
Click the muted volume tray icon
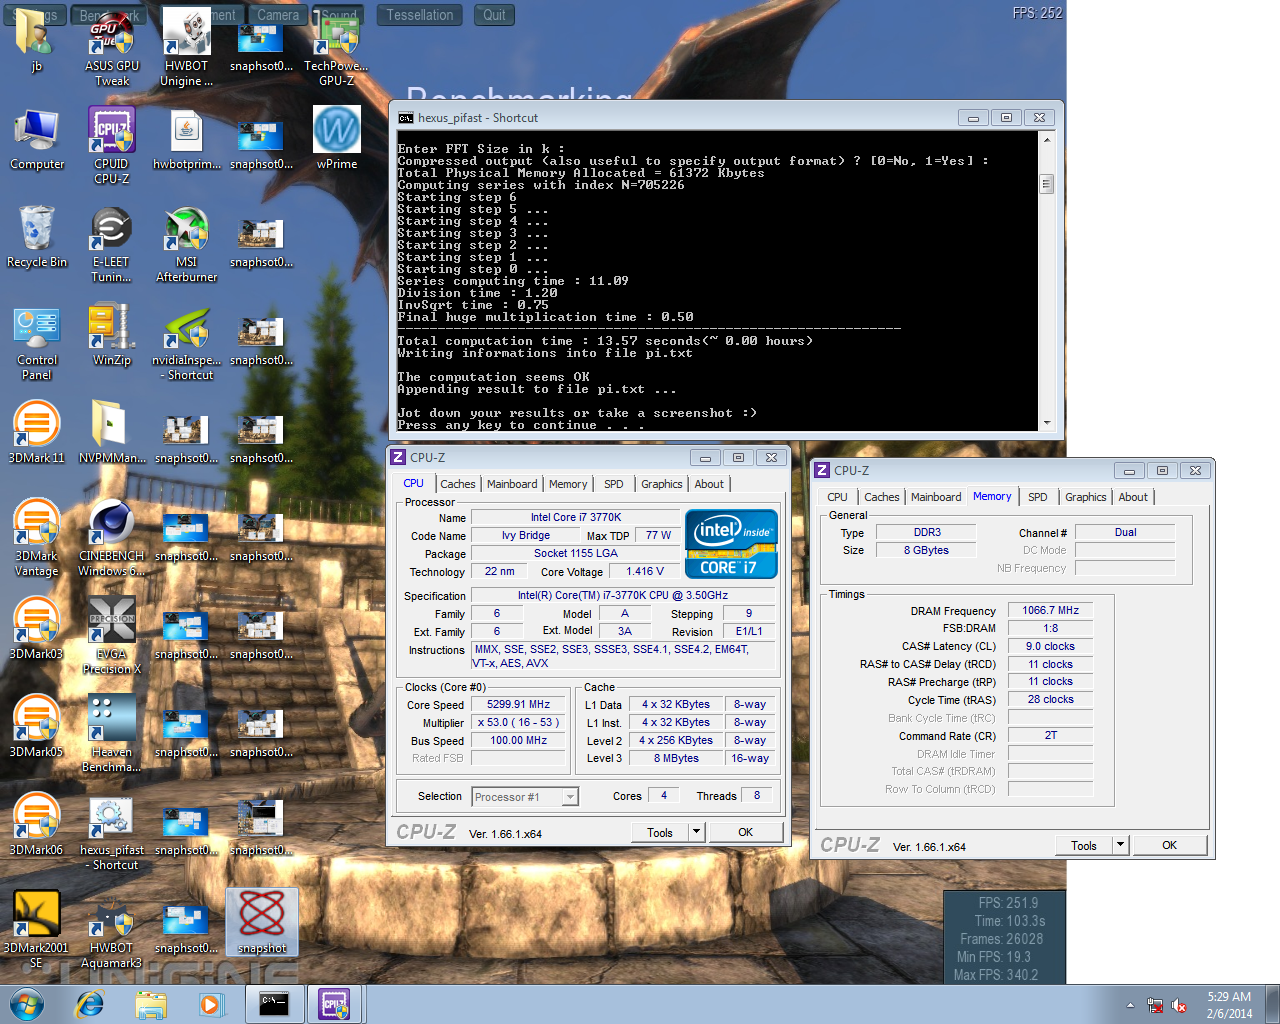1179,1005
